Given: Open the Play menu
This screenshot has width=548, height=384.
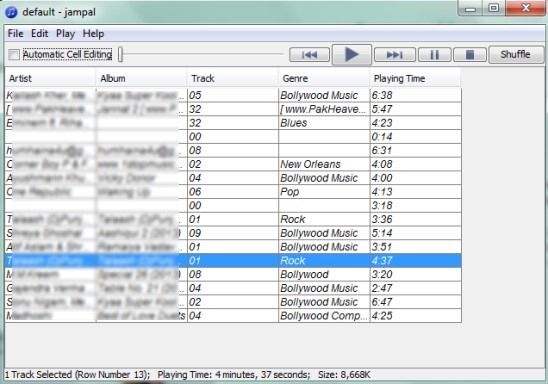Looking at the screenshot, I should click(65, 34).
